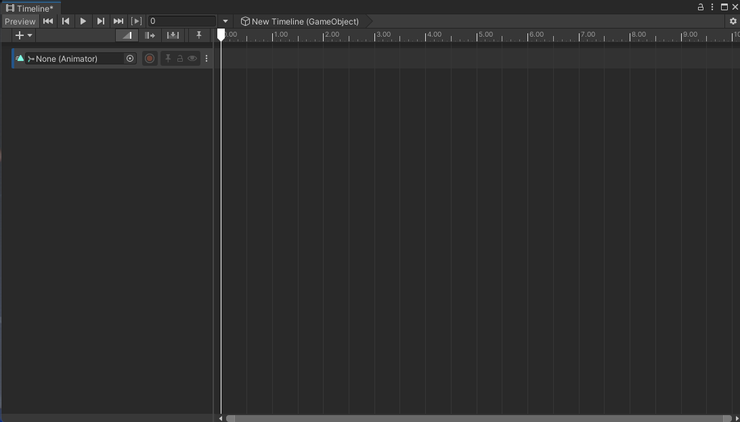Viewport: 740px width, 422px height.
Task: Select the Timeline tab
Action: pos(30,8)
